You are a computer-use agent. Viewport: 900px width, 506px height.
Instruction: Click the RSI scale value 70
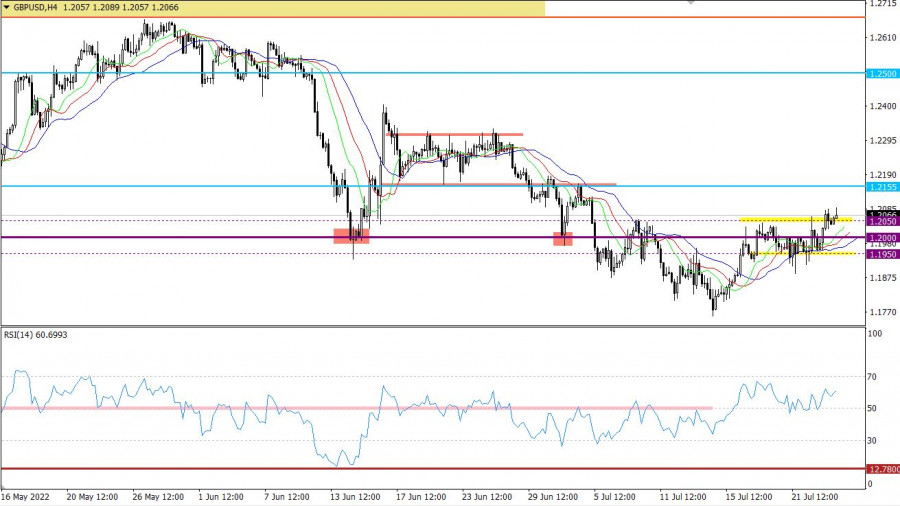click(873, 376)
